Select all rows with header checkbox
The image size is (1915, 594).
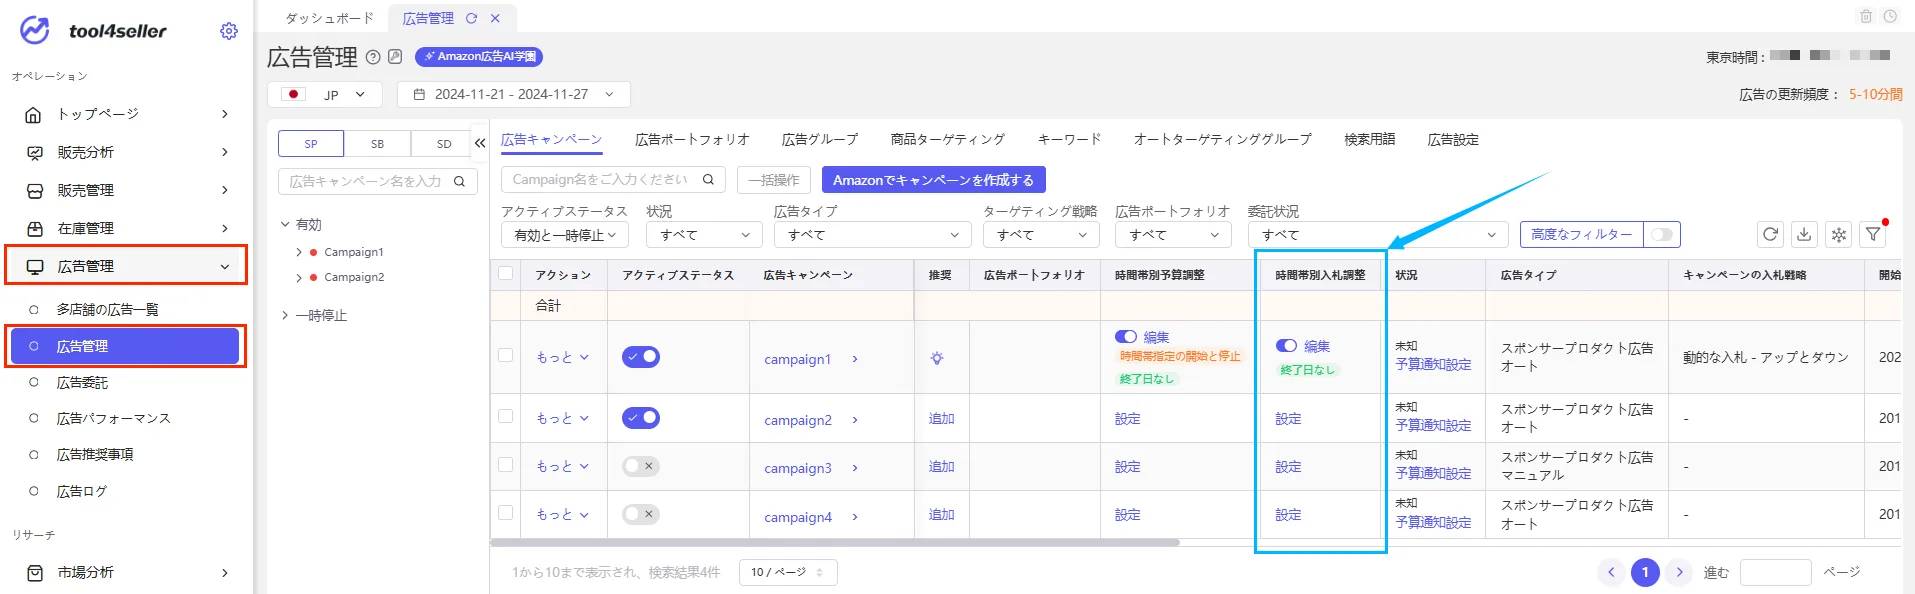pos(506,273)
